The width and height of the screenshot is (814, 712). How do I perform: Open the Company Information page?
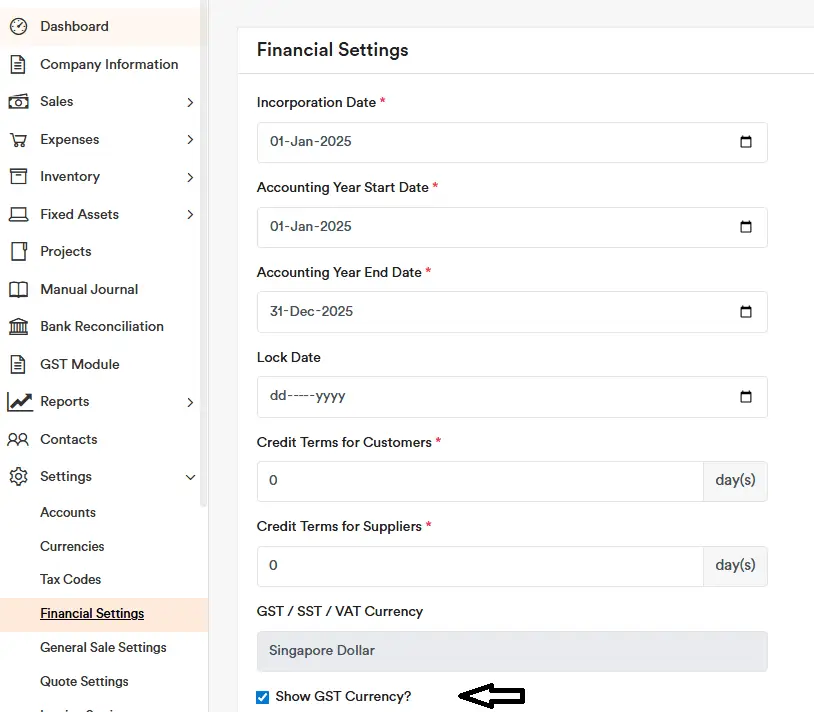108,64
